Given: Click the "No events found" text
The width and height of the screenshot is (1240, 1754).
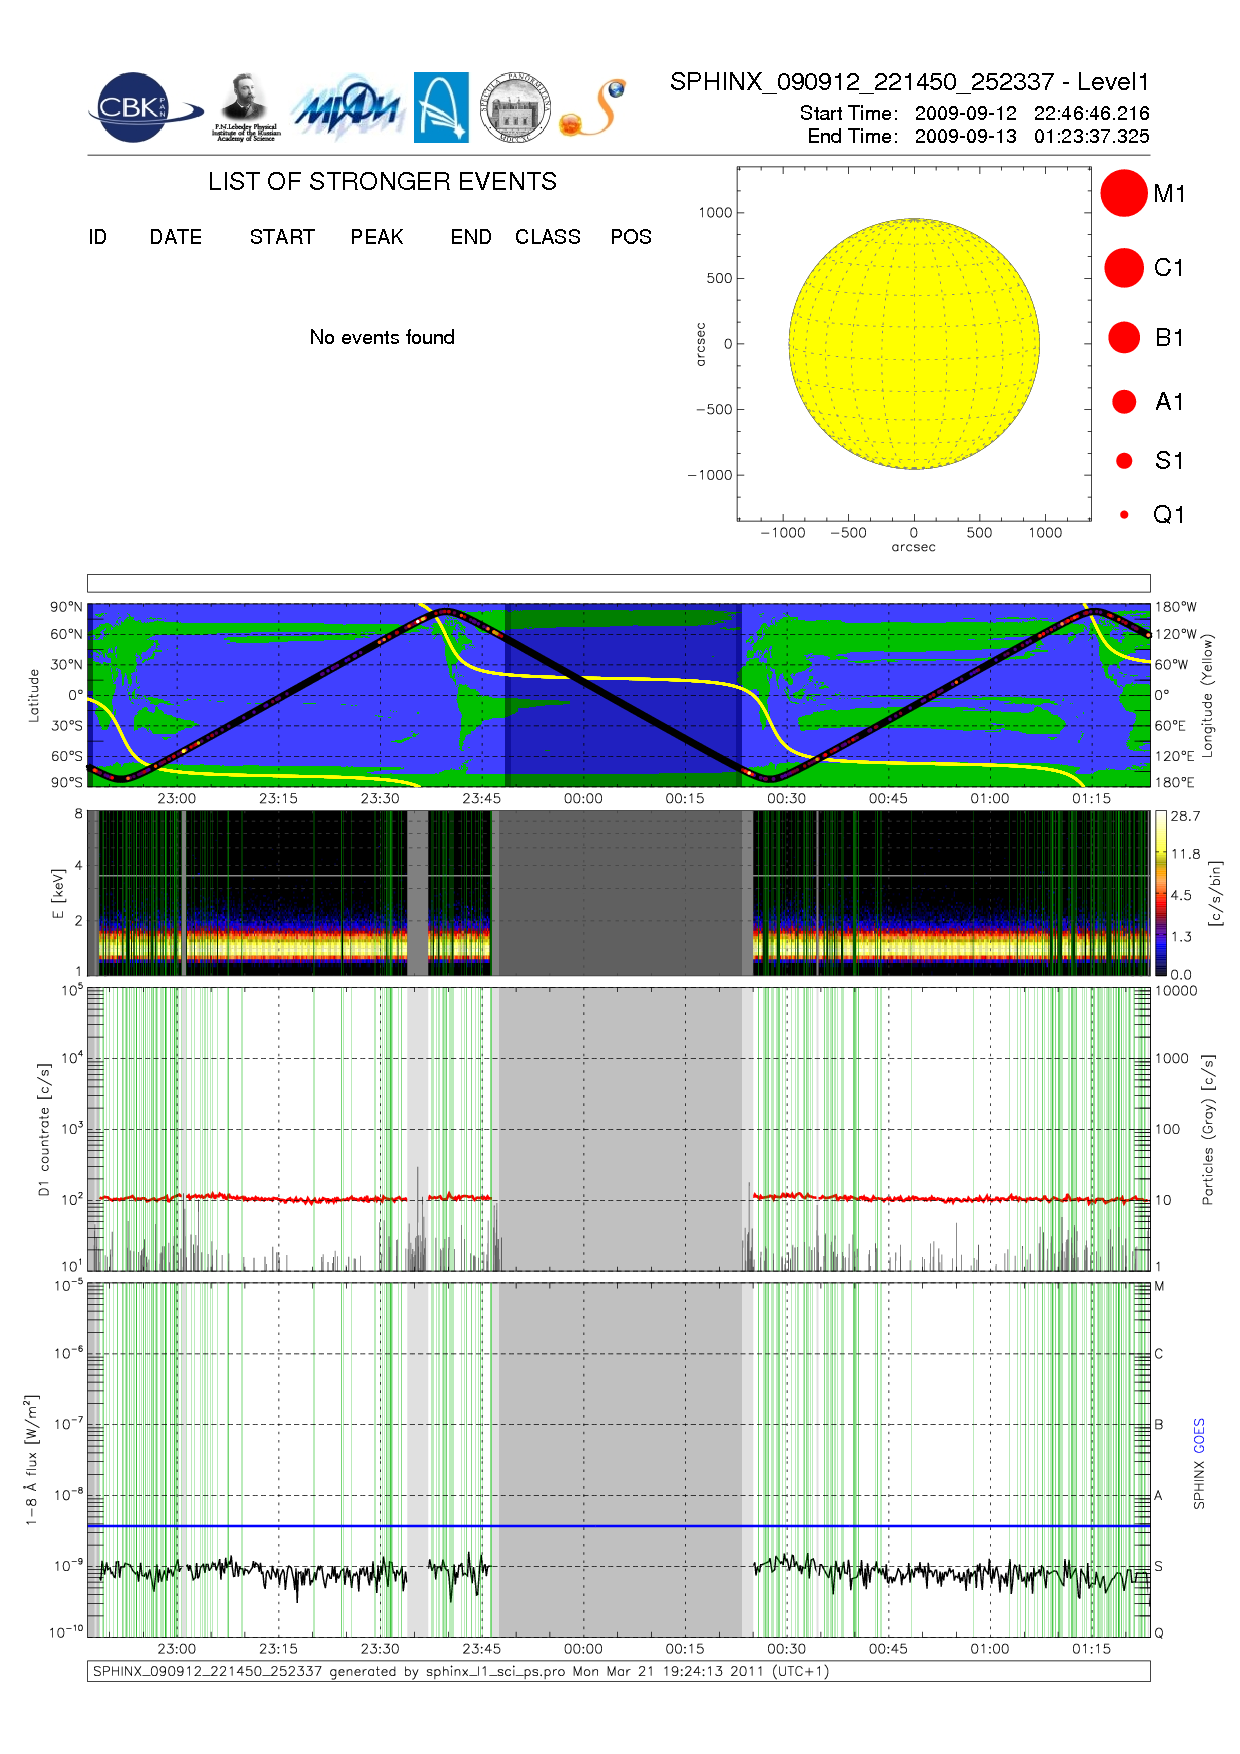Looking at the screenshot, I should click(382, 337).
